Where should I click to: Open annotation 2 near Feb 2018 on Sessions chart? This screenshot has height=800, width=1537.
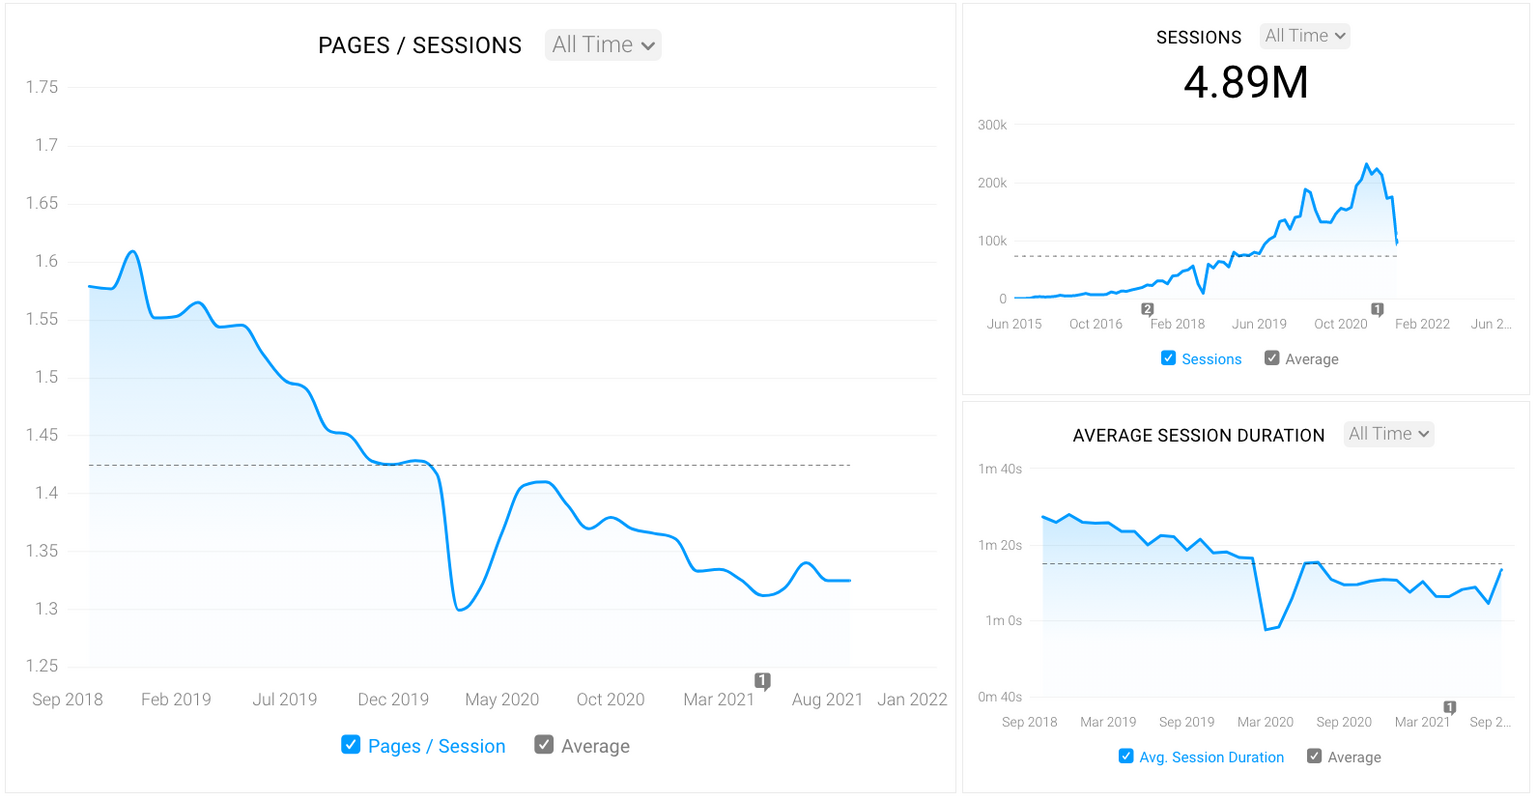point(1148,310)
